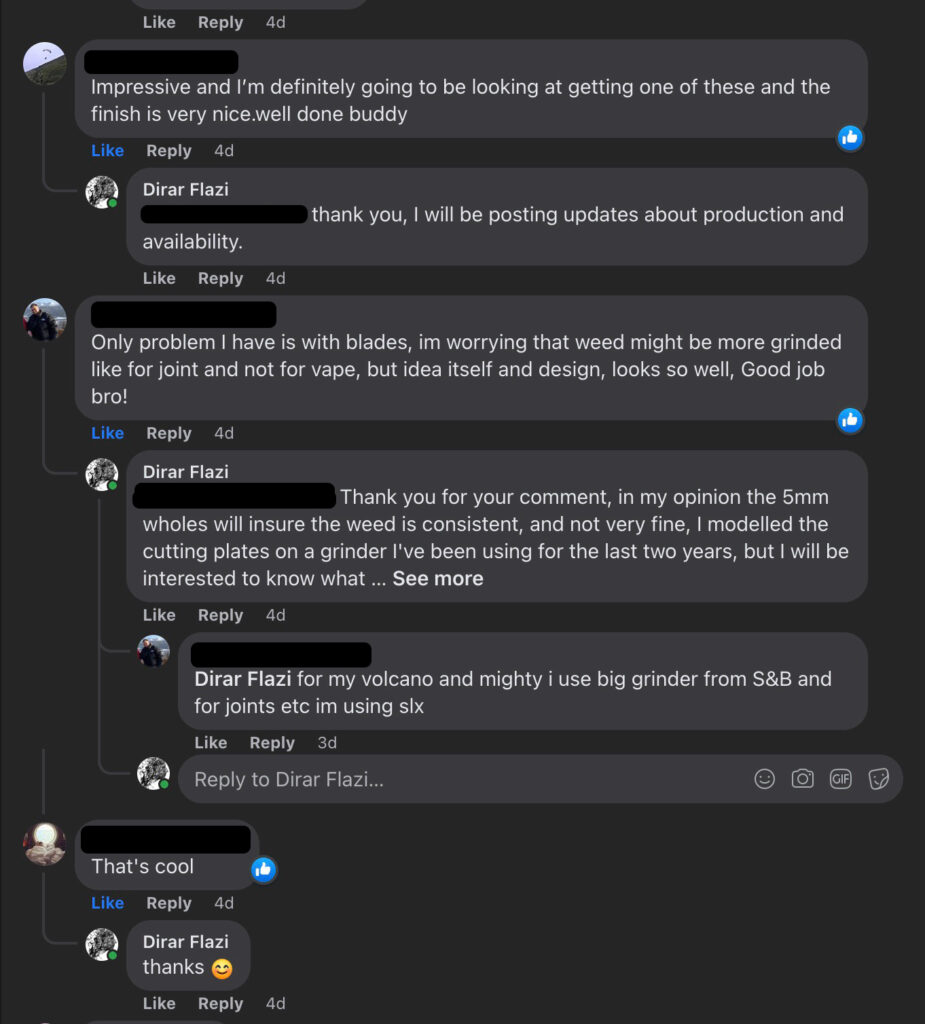This screenshot has height=1024, width=925.
Task: Click camera icon to attach photo
Action: pos(803,779)
